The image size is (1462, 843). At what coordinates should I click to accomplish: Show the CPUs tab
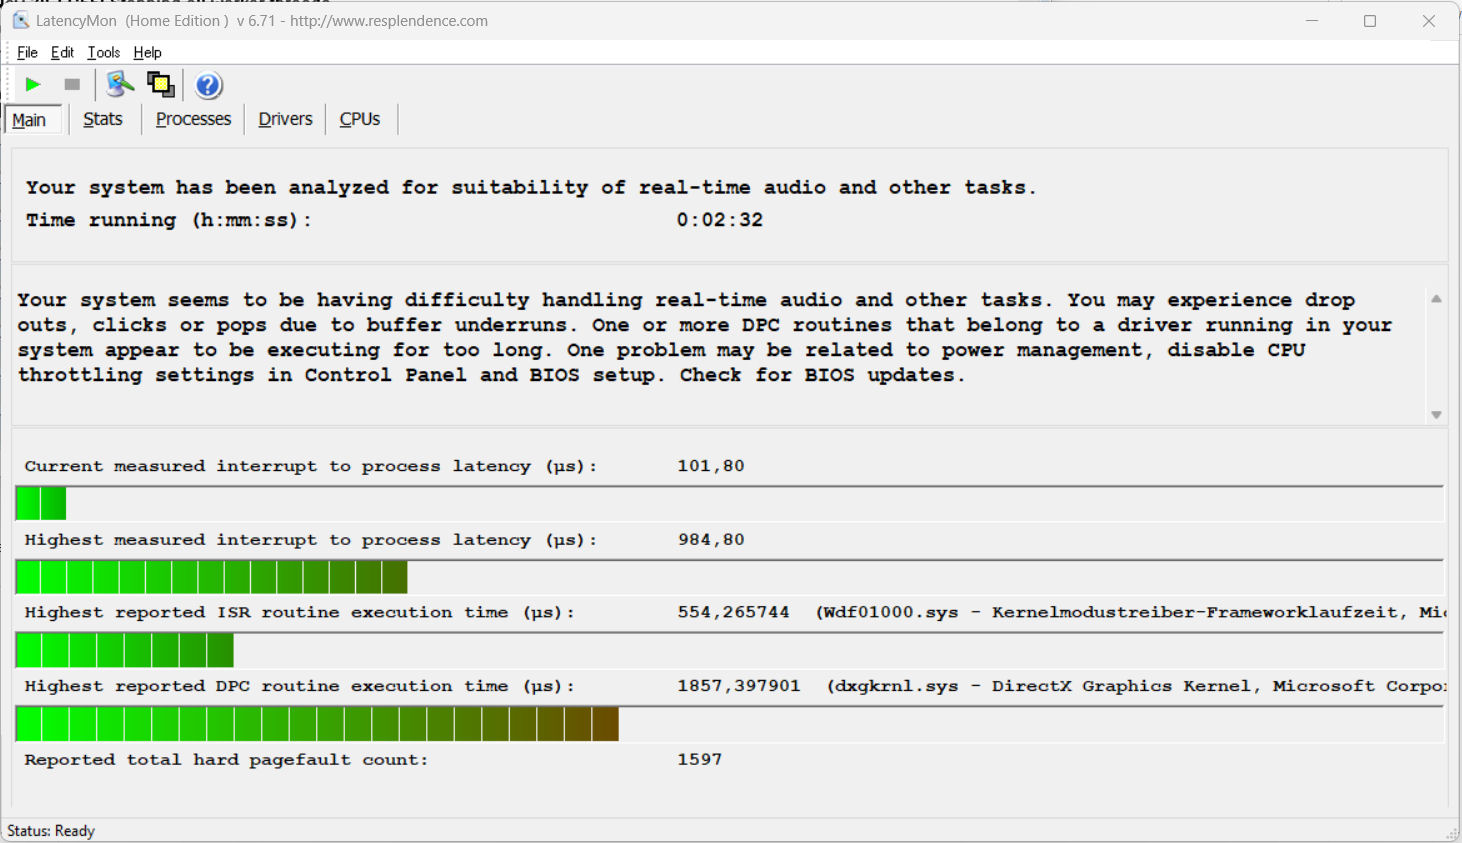pyautogui.click(x=360, y=119)
